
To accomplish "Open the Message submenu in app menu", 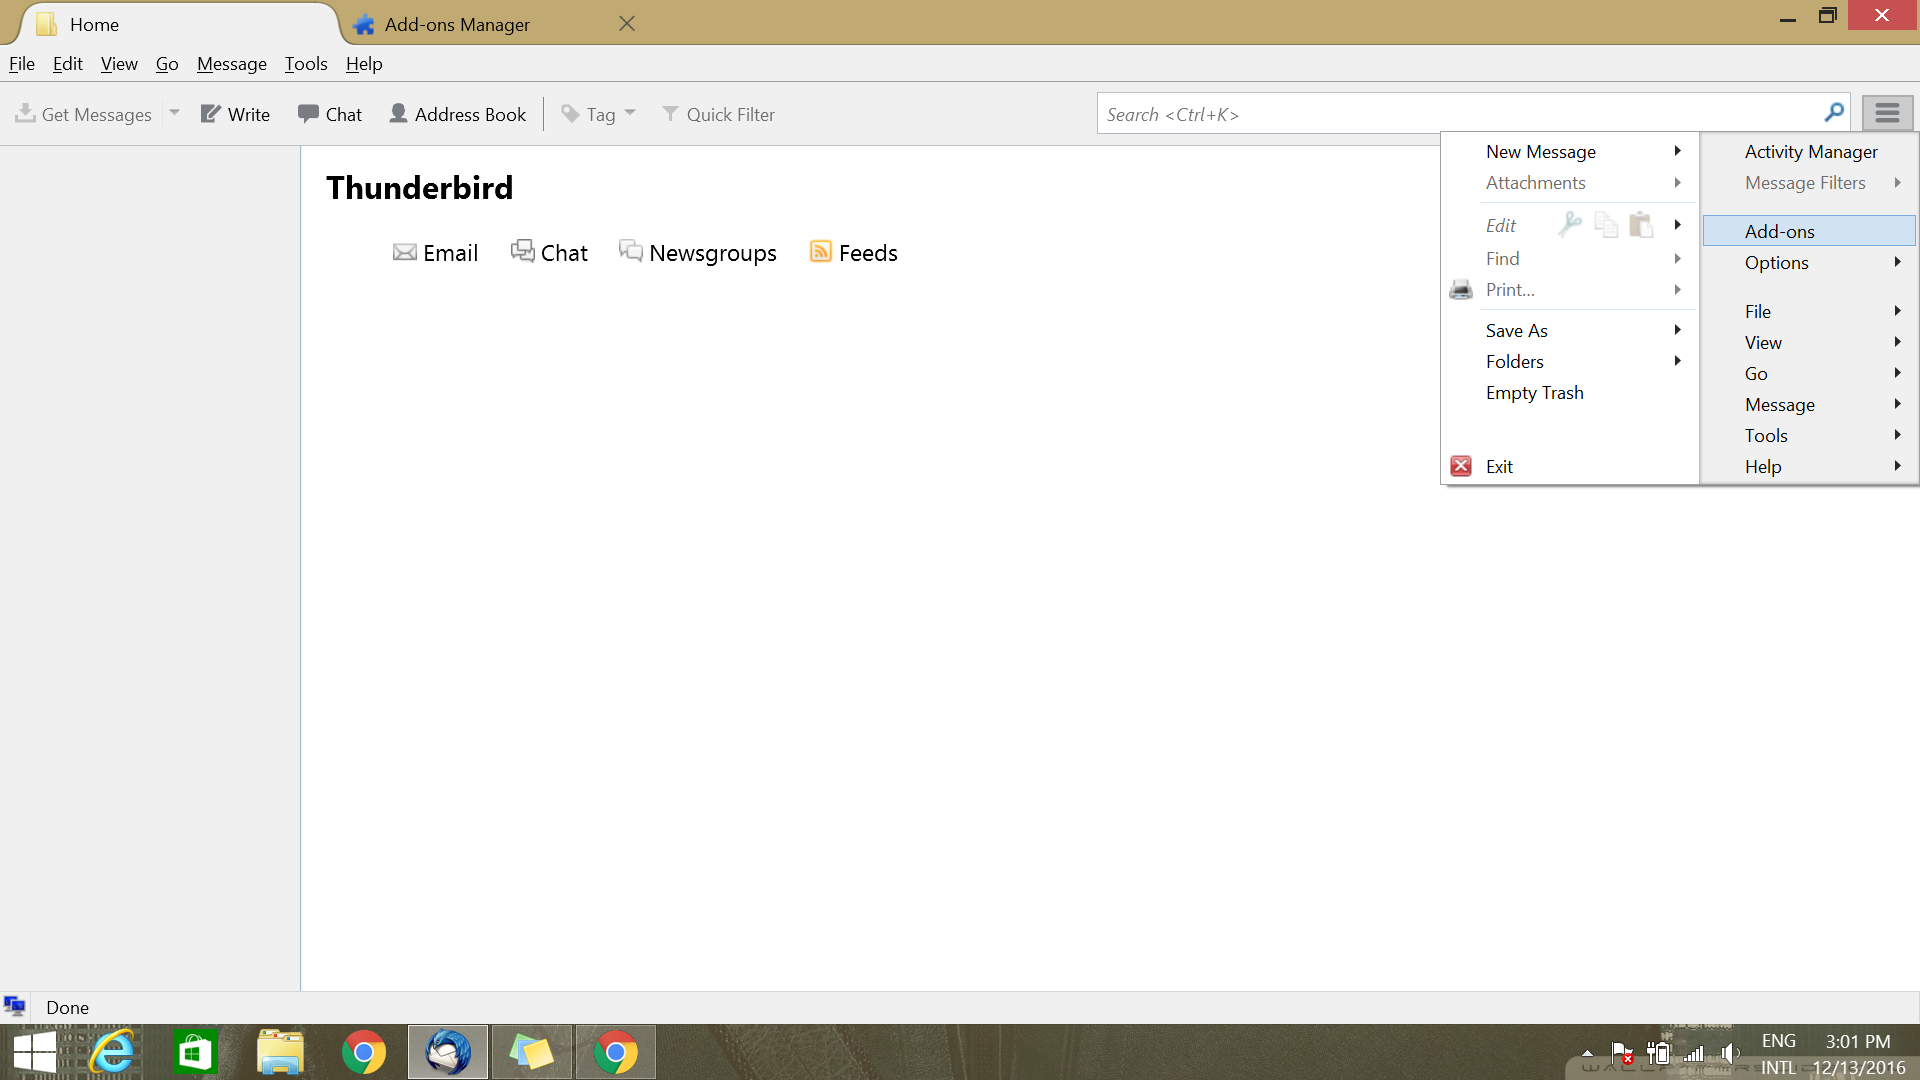I will [1810, 404].
